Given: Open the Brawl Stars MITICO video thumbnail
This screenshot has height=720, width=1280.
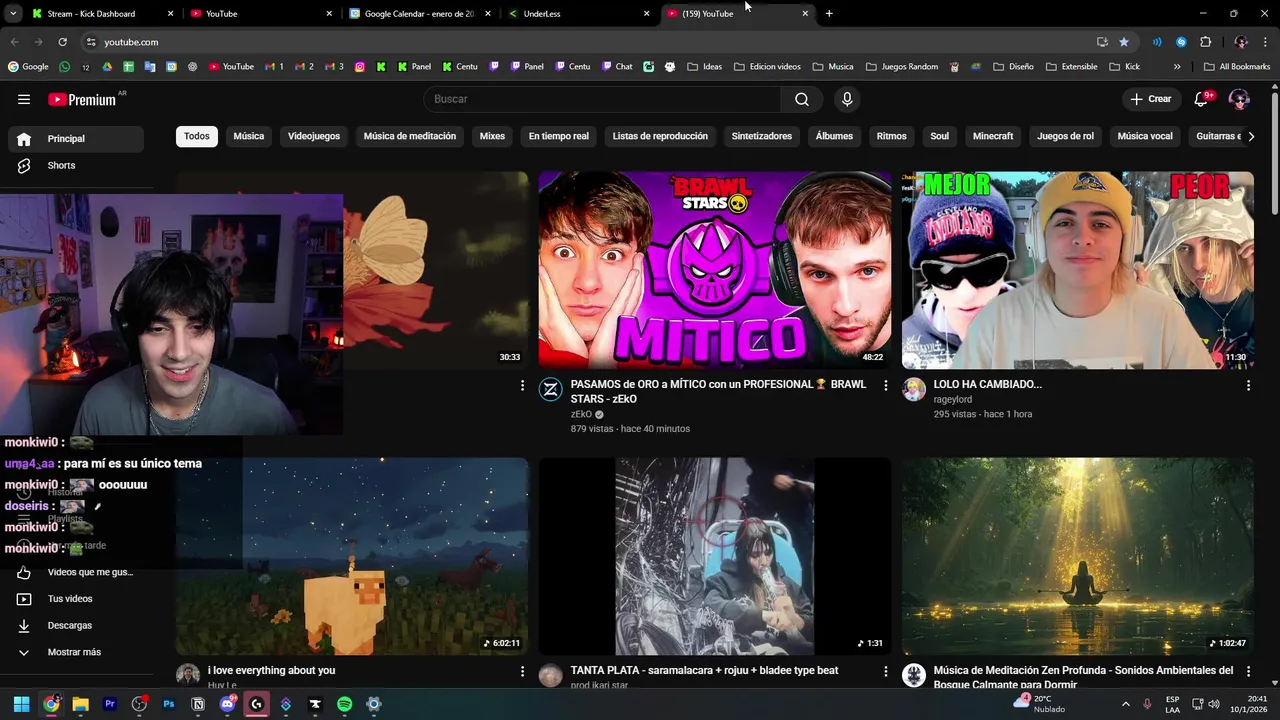Looking at the screenshot, I should tap(714, 270).
